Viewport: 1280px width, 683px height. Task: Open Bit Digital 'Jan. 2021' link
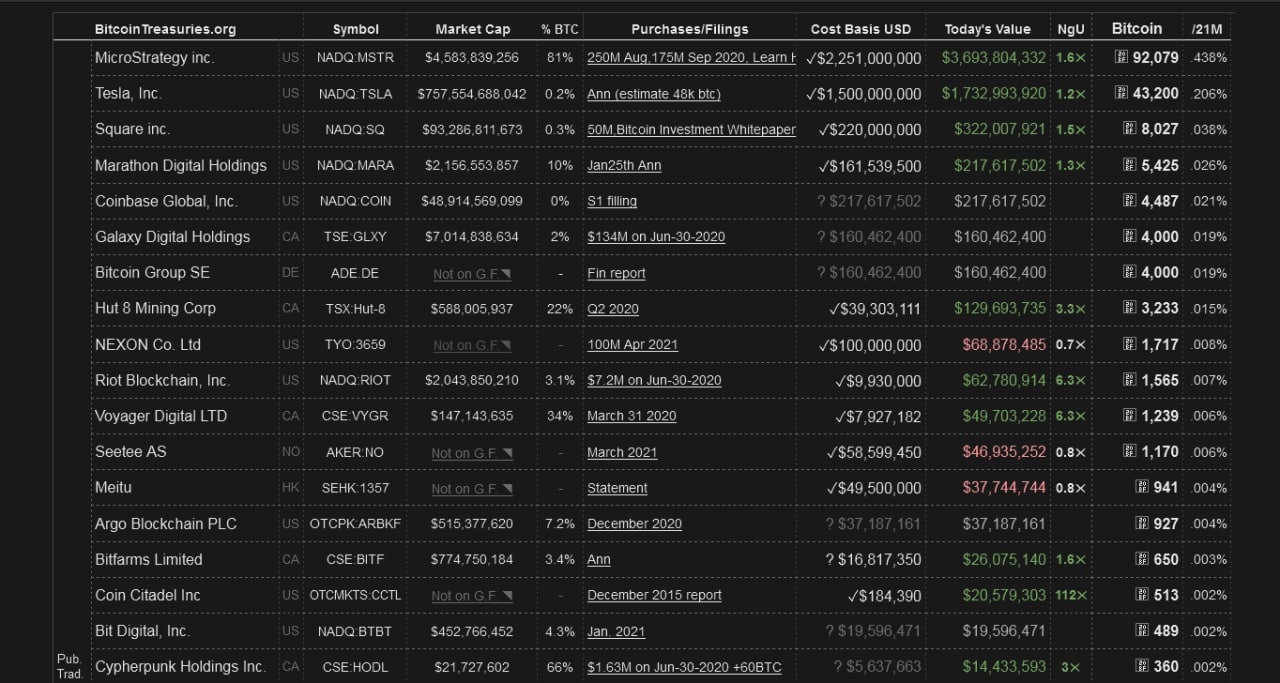pos(616,632)
